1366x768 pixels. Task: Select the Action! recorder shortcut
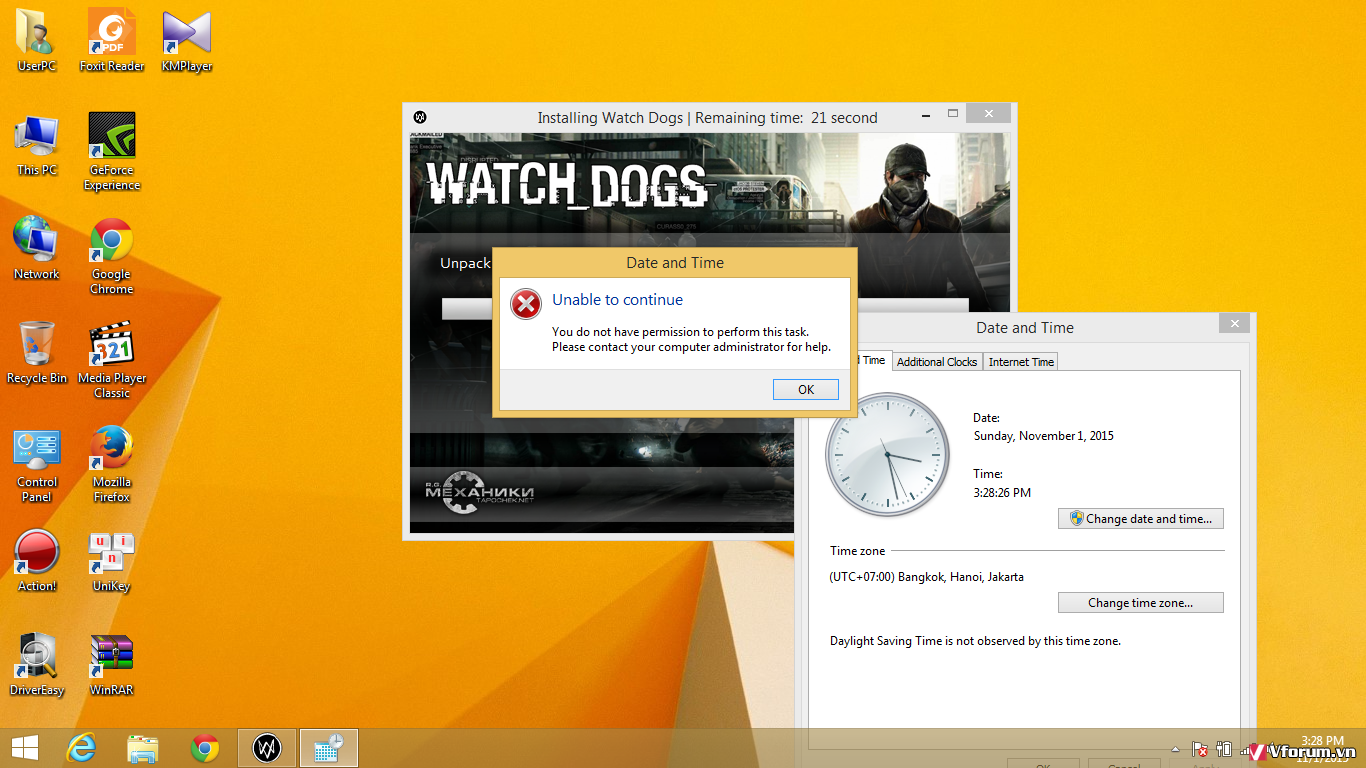[x=37, y=560]
